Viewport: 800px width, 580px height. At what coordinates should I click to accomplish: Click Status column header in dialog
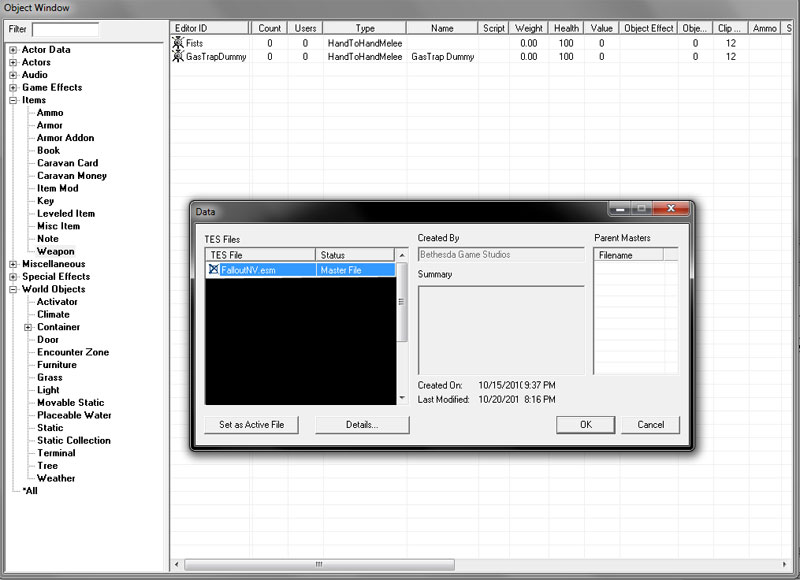click(355, 255)
